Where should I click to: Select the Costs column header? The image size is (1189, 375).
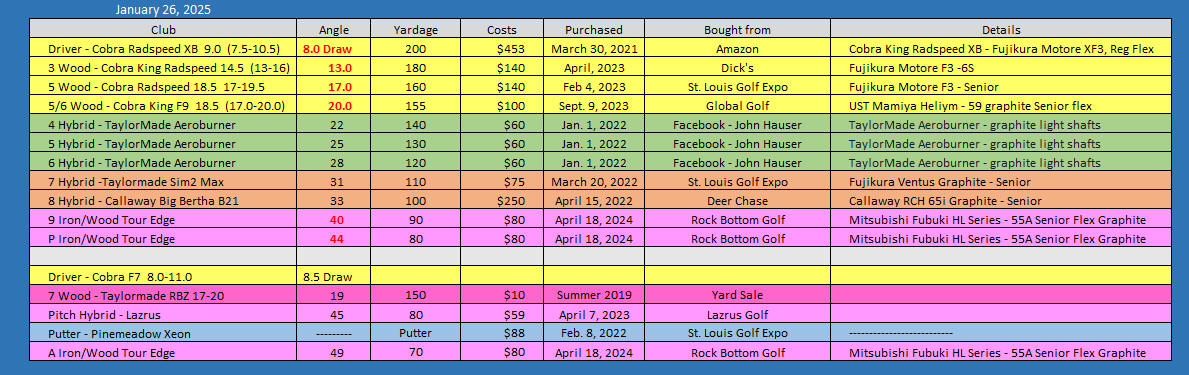[501, 30]
